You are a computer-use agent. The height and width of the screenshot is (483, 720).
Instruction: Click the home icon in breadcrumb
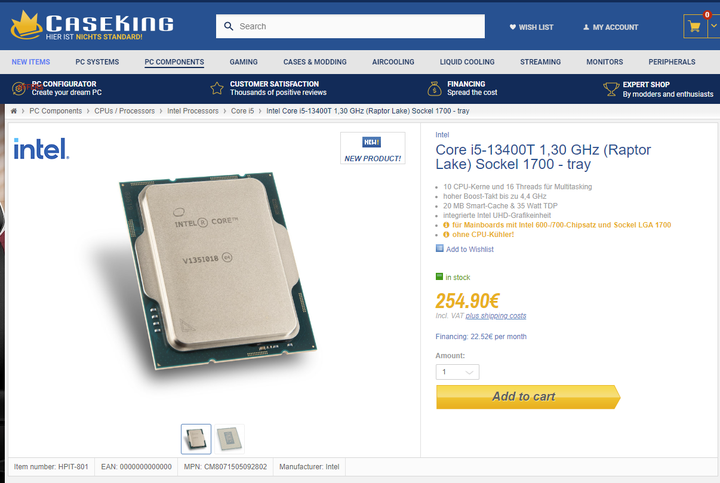[x=14, y=111]
